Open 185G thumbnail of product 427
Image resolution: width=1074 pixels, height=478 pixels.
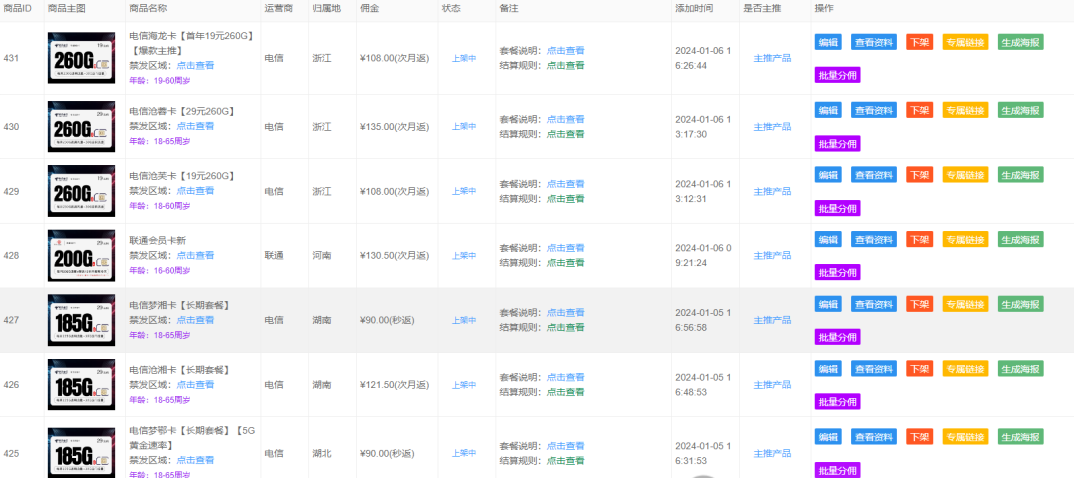pos(82,320)
